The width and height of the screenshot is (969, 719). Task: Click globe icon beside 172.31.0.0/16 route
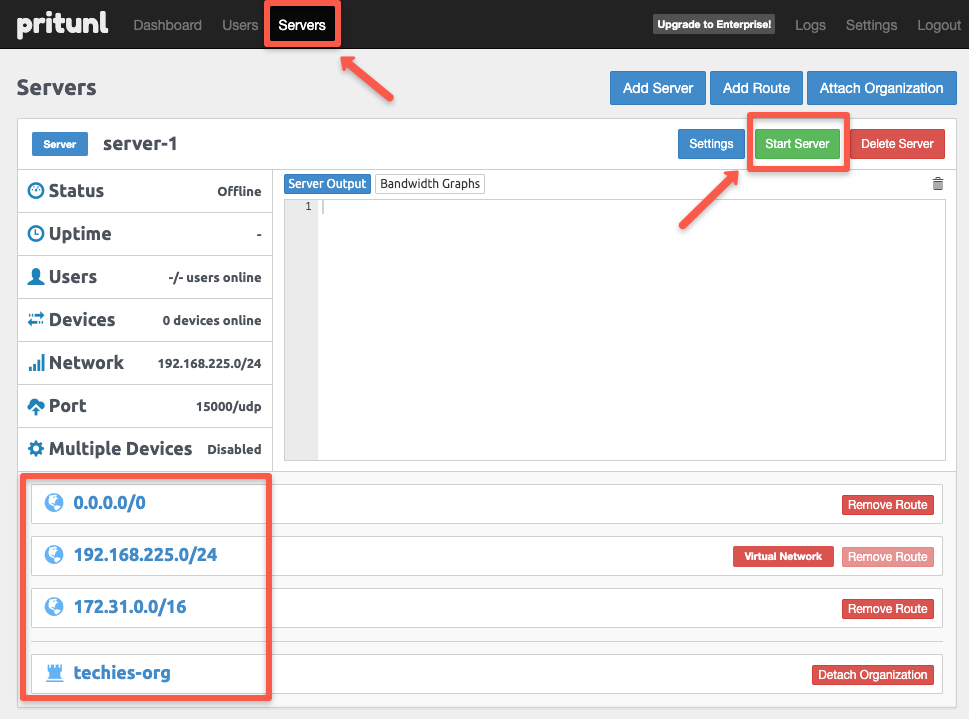(54, 606)
